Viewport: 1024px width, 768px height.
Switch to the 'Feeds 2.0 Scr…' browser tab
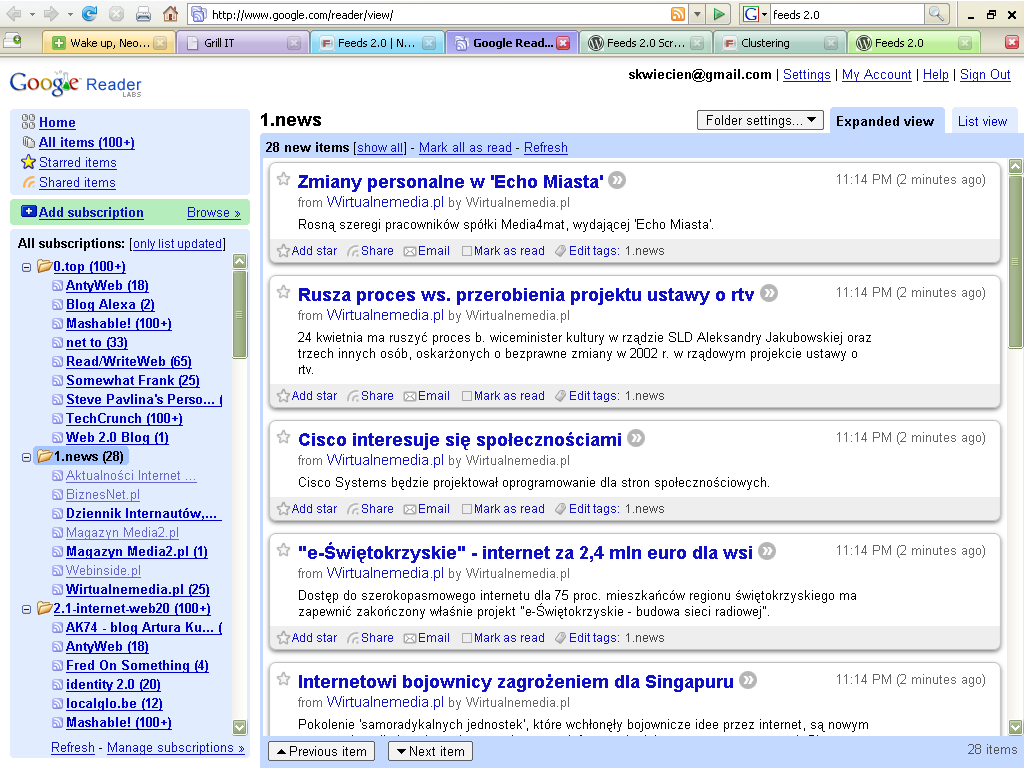tap(645, 43)
